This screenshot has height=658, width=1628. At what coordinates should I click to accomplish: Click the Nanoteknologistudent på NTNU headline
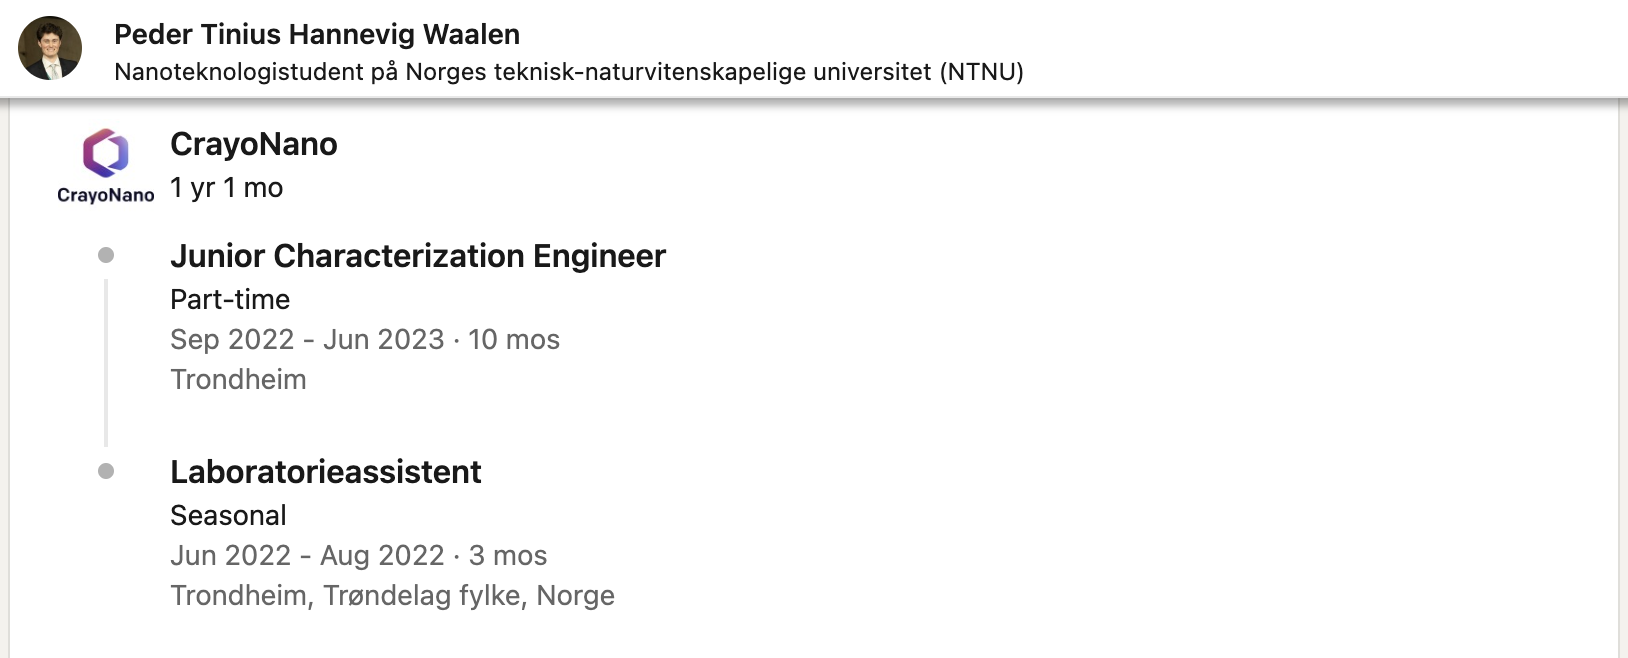(x=569, y=72)
